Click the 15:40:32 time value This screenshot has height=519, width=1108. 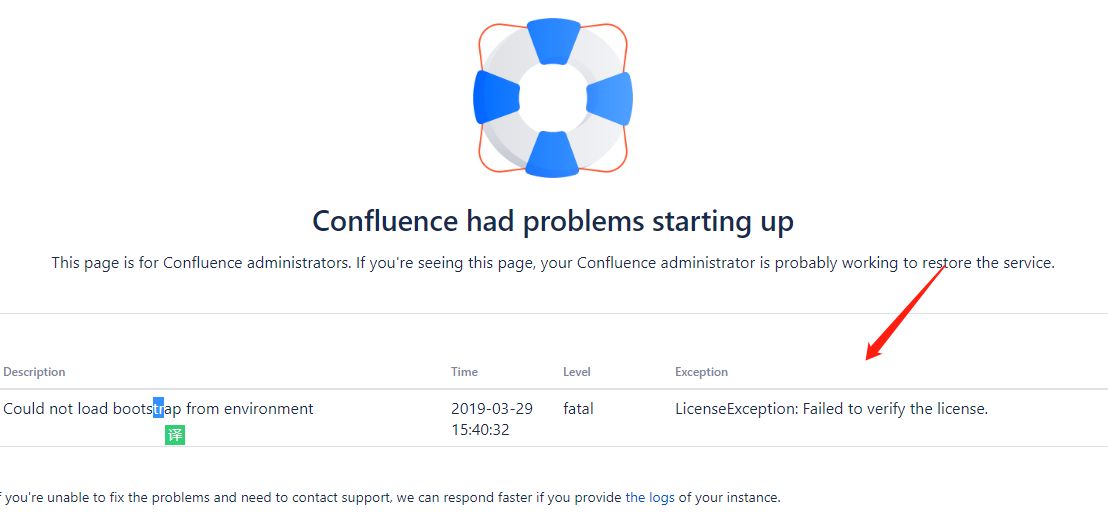[x=481, y=430]
